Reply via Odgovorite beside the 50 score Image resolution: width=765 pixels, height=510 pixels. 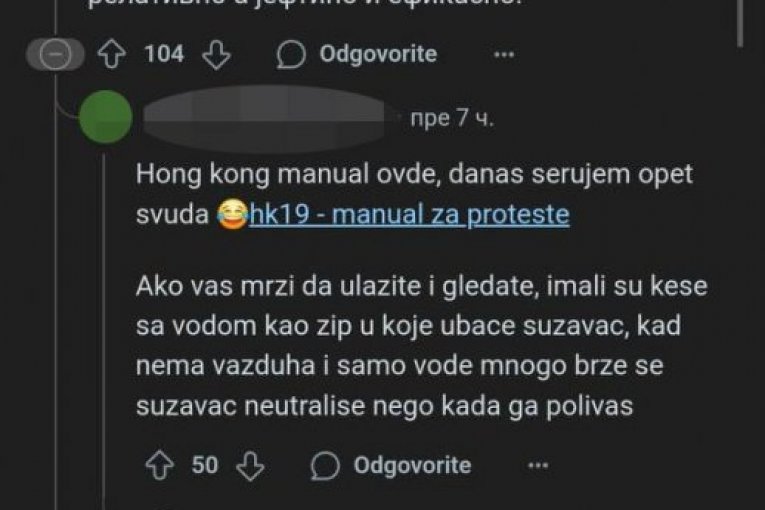[x=391, y=465]
